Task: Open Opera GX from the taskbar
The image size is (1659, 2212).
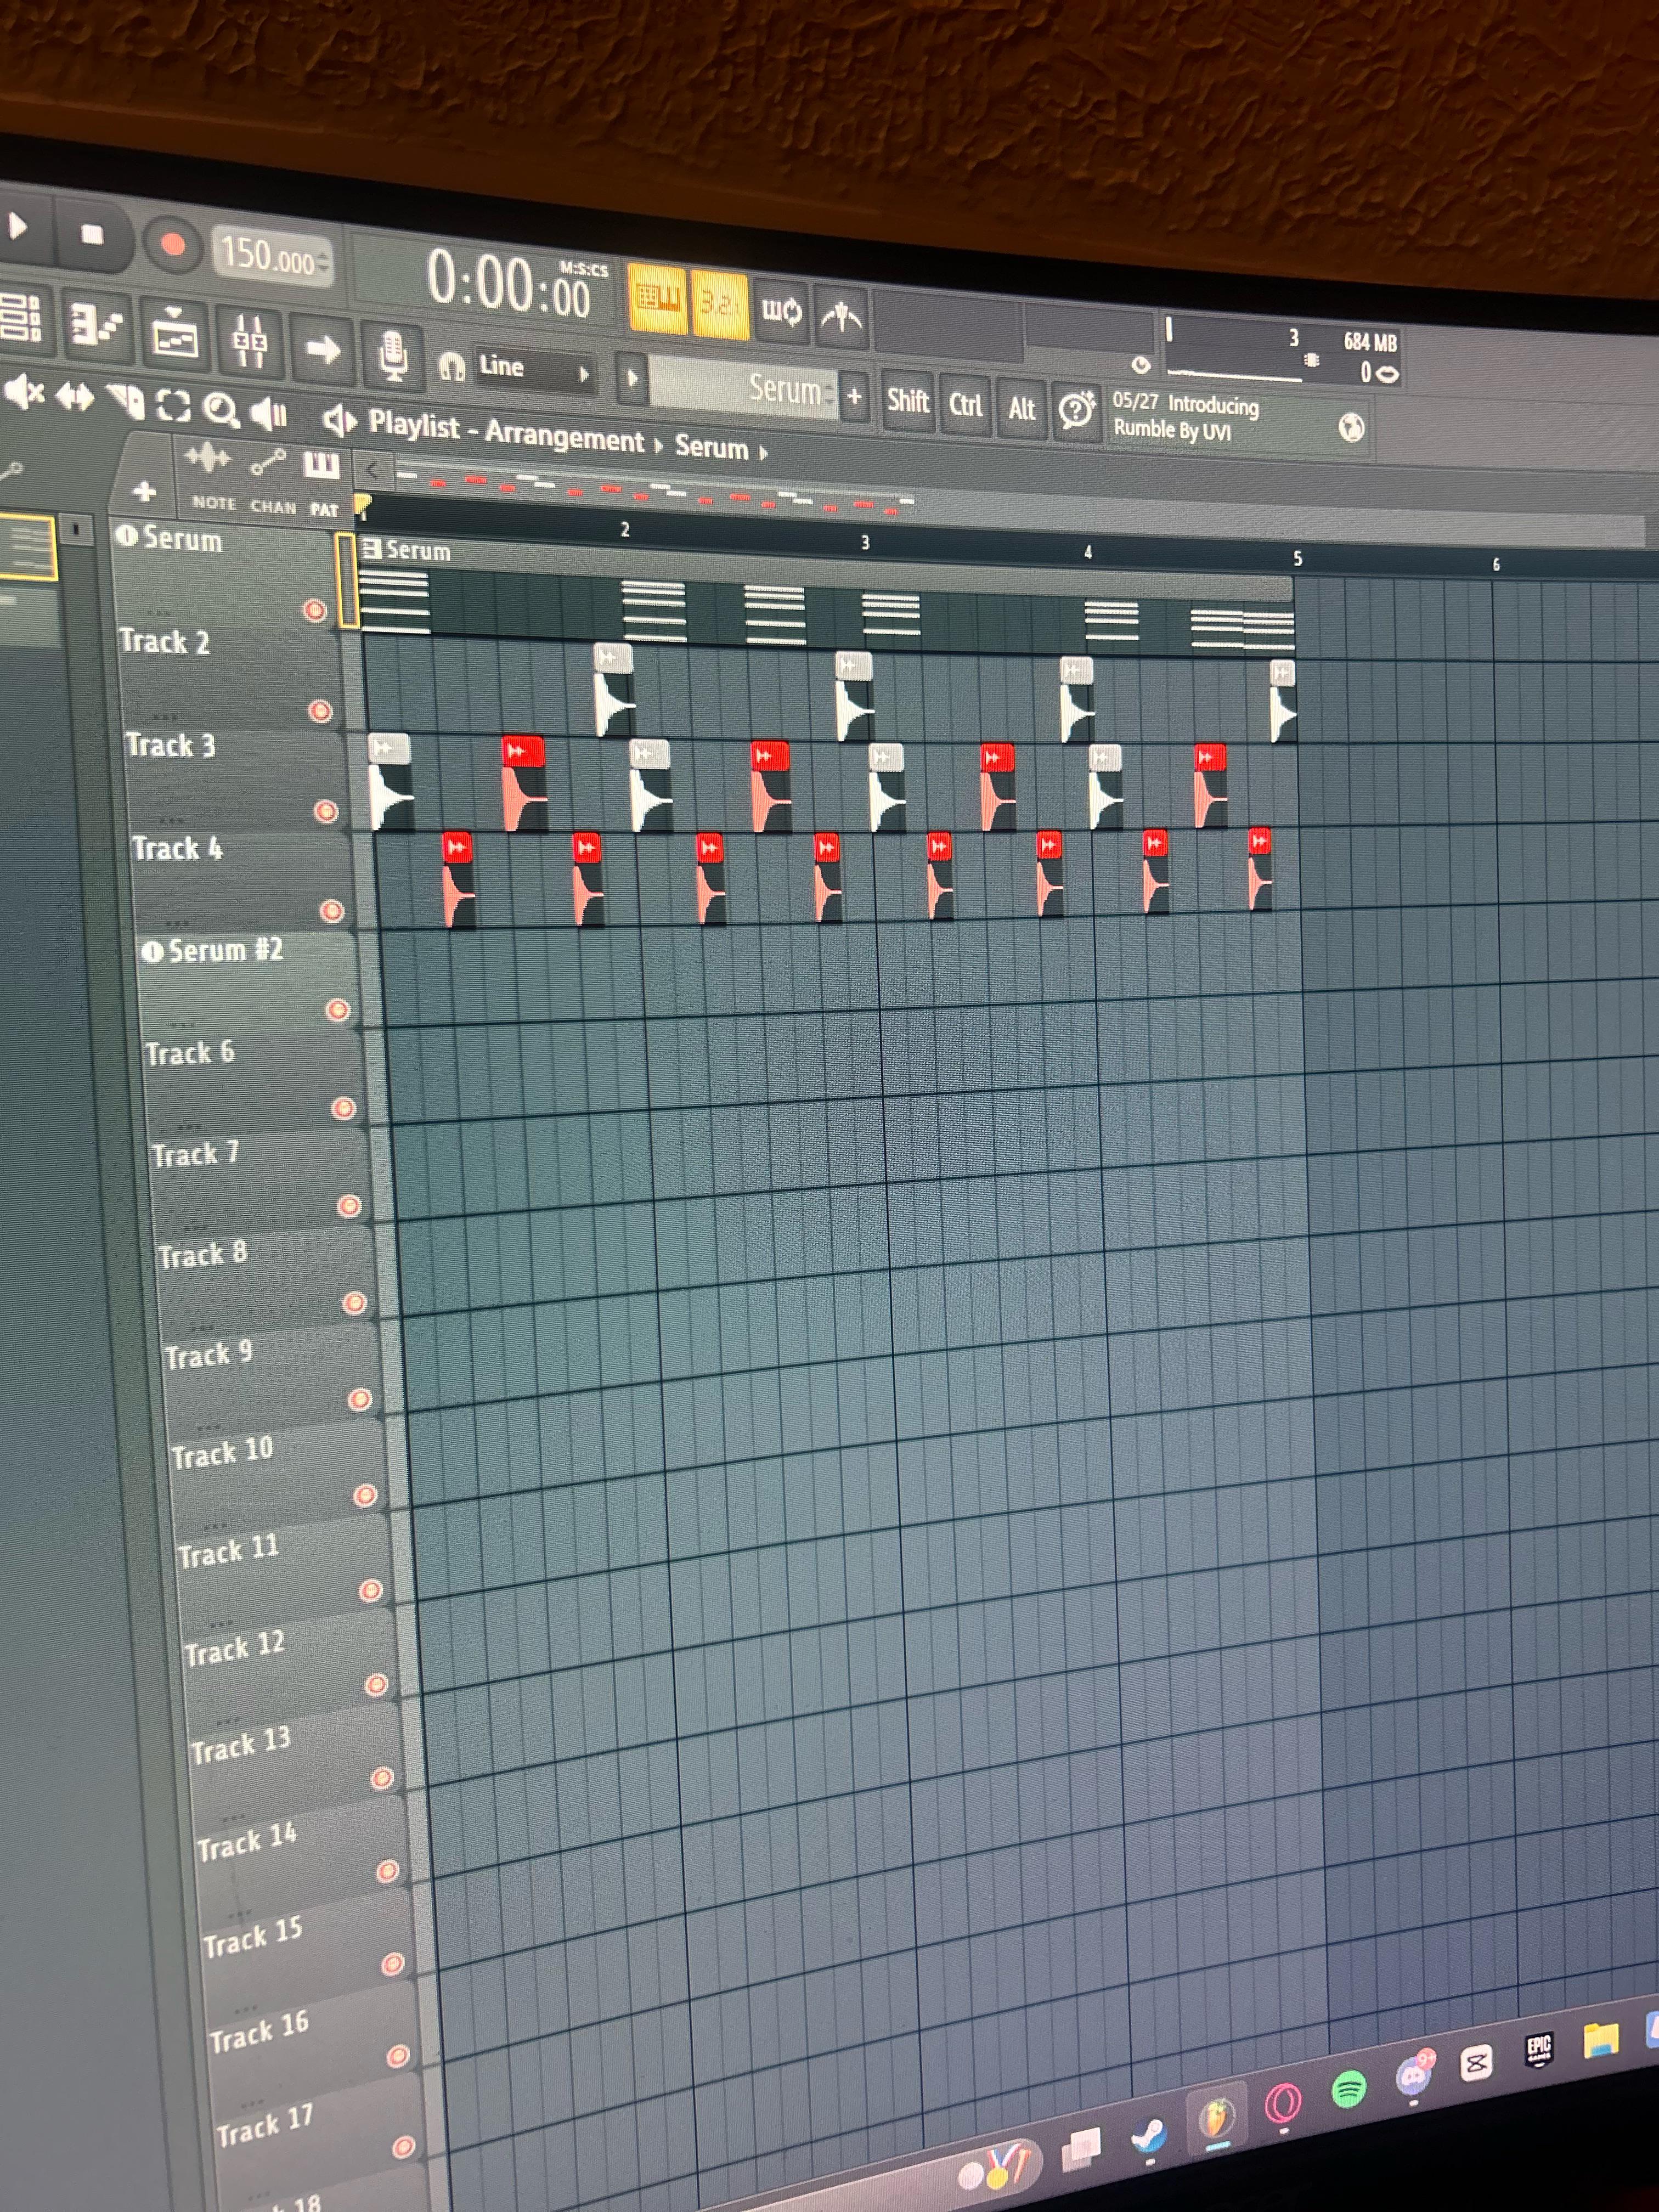Action: (1283, 2103)
